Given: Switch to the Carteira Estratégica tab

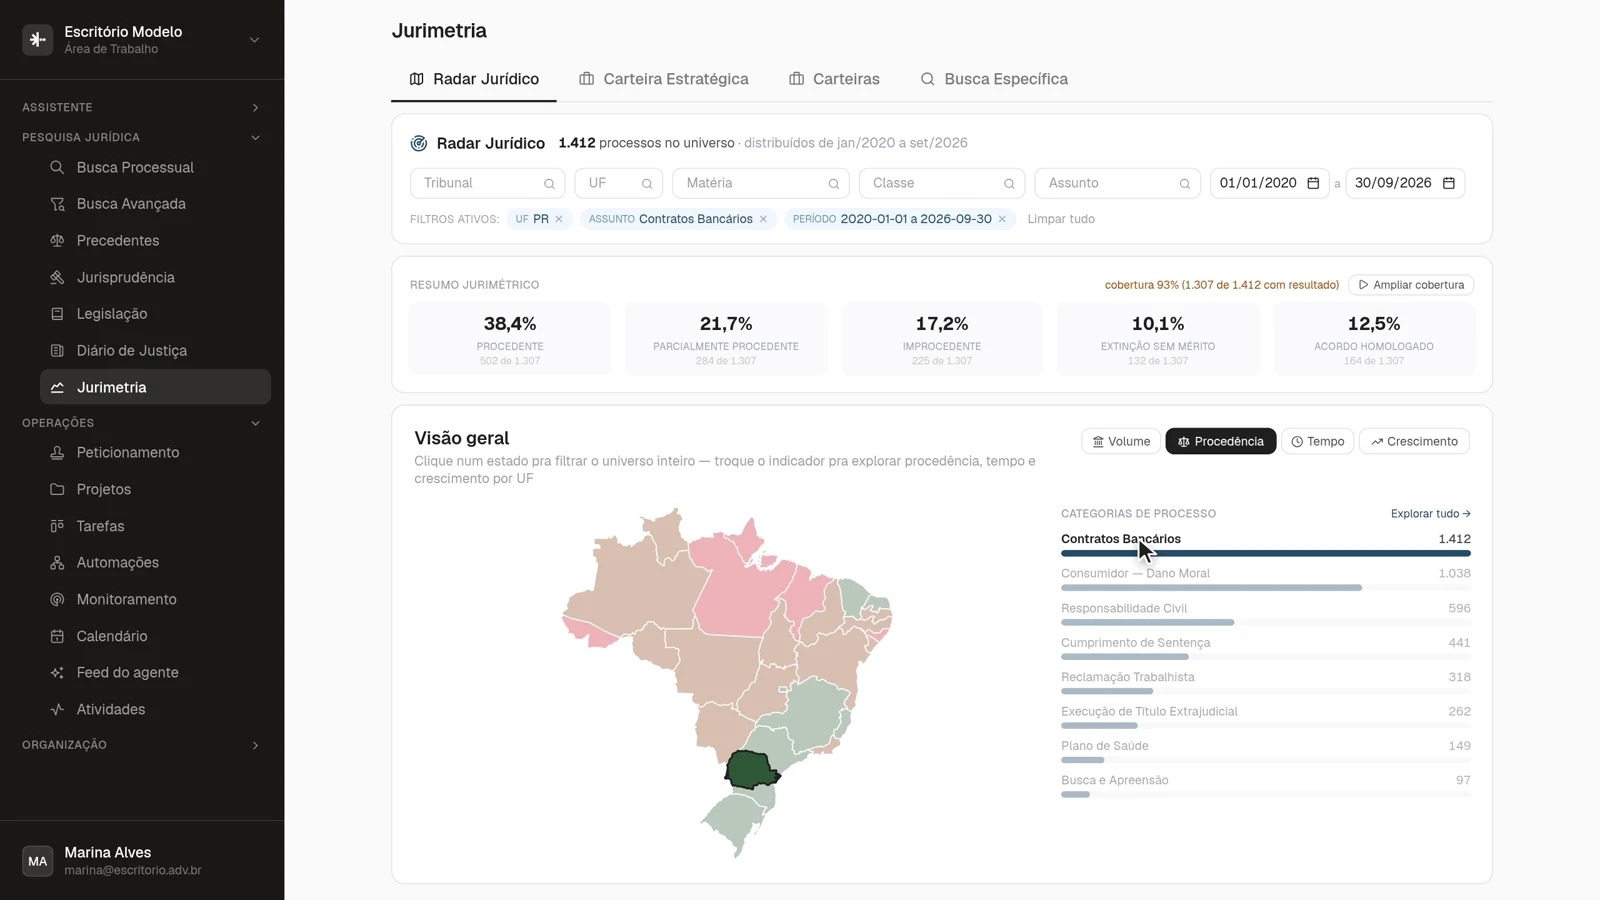Looking at the screenshot, I should 663,79.
